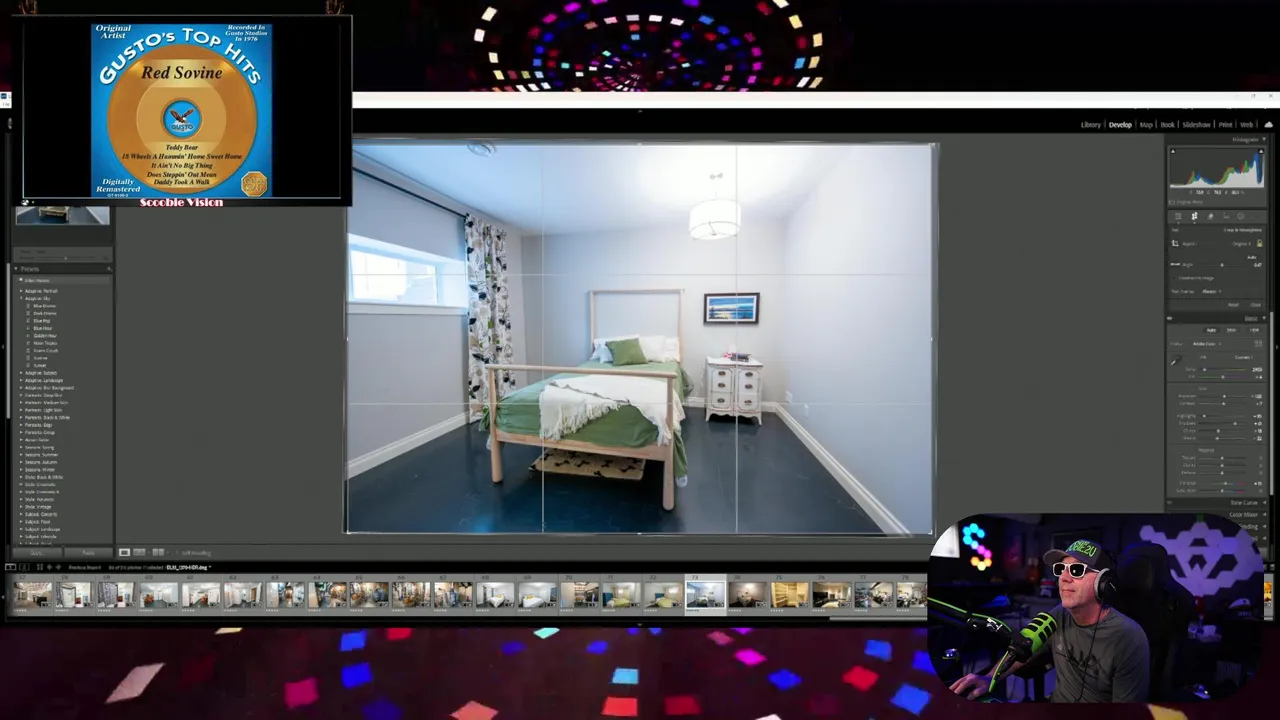Enable the Soft Proofing checkbox
The image size is (1280, 720).
[x=177, y=553]
